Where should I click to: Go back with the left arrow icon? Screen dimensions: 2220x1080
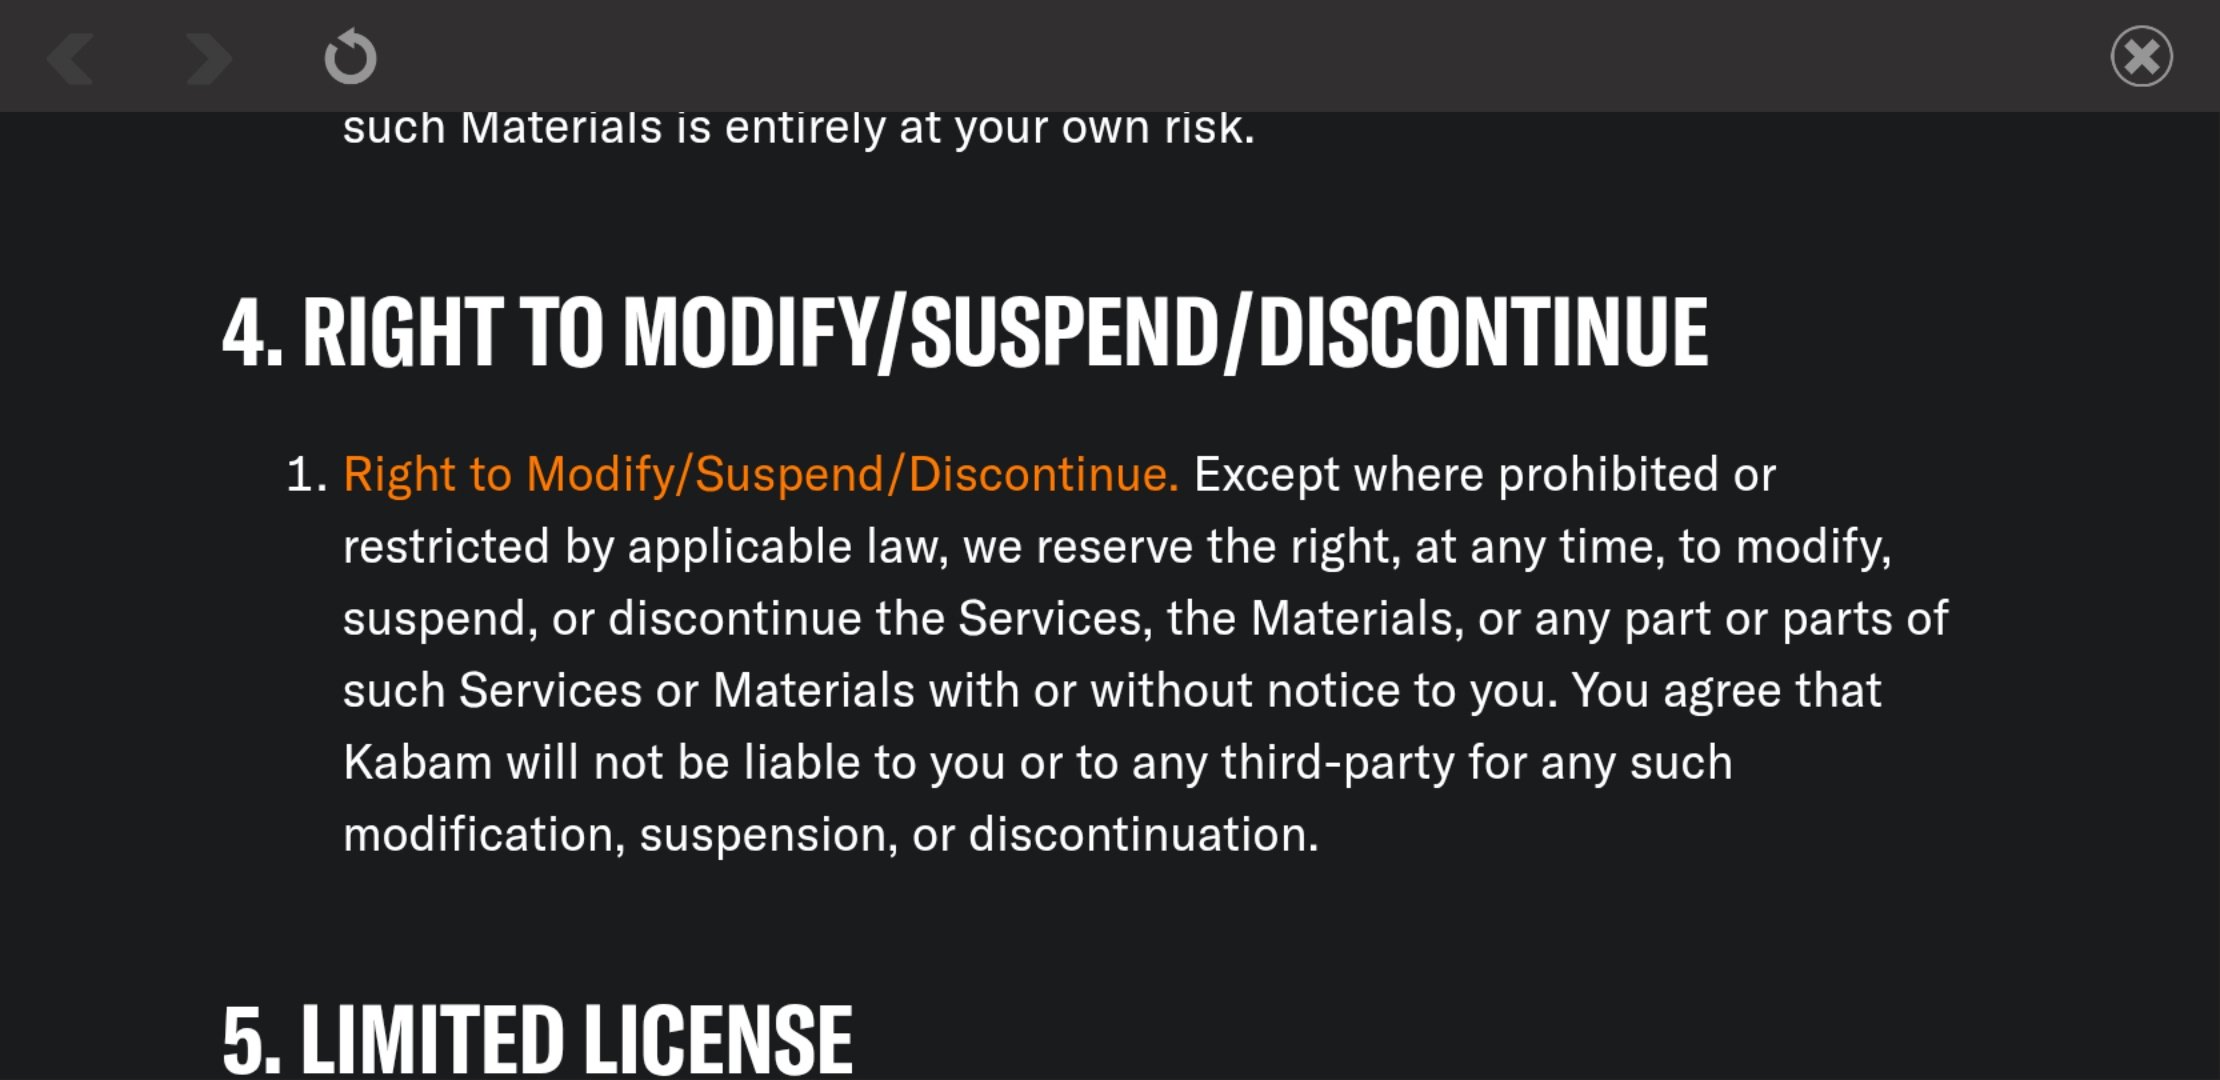71,57
